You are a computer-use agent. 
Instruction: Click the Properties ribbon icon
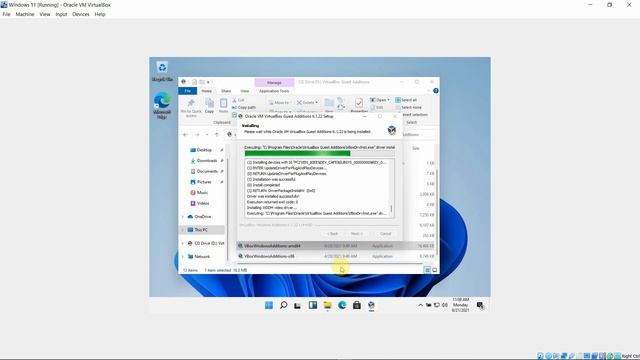(x=359, y=104)
